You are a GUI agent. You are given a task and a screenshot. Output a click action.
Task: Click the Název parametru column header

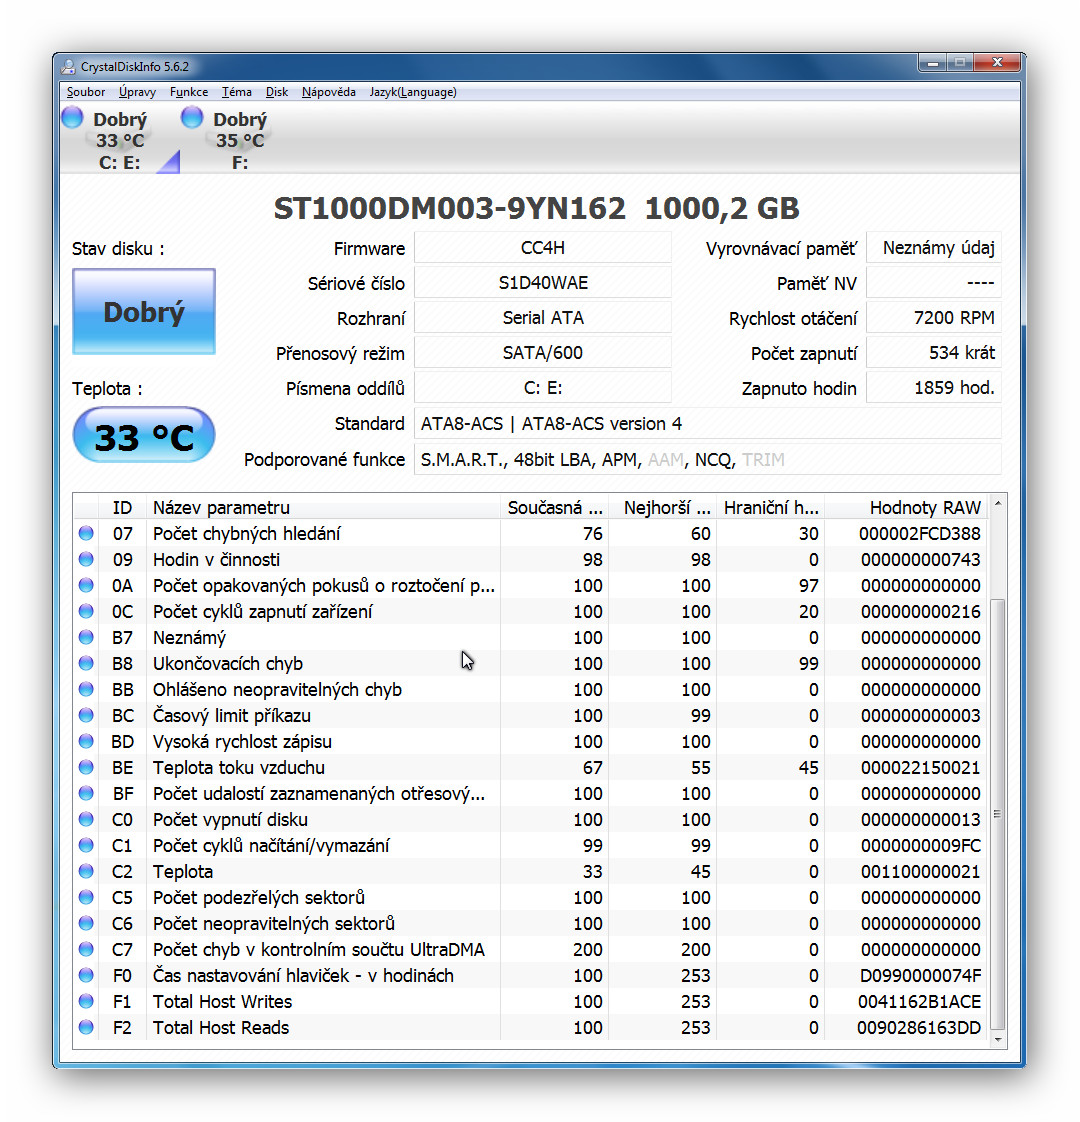pyautogui.click(x=323, y=507)
